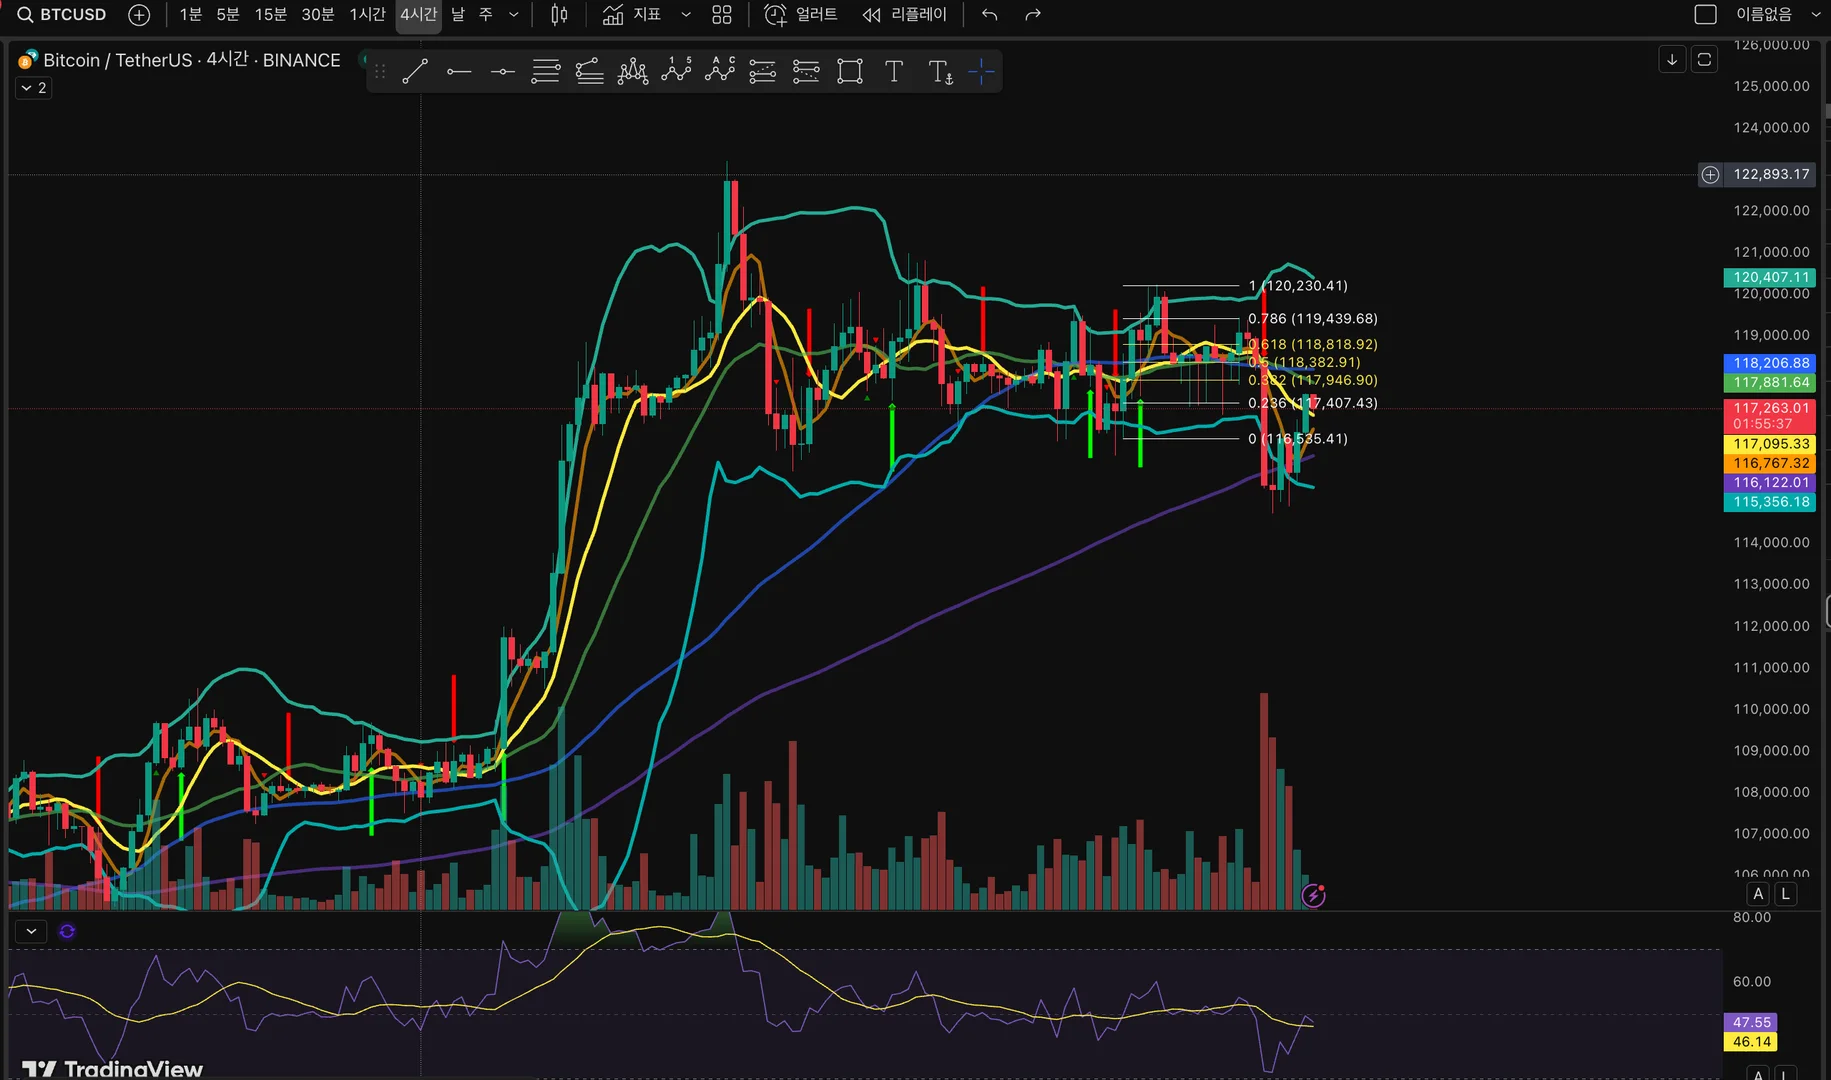Image resolution: width=1831 pixels, height=1080 pixels.
Task: Select the Trend-Based Fib Extension tool
Action: (x=589, y=71)
